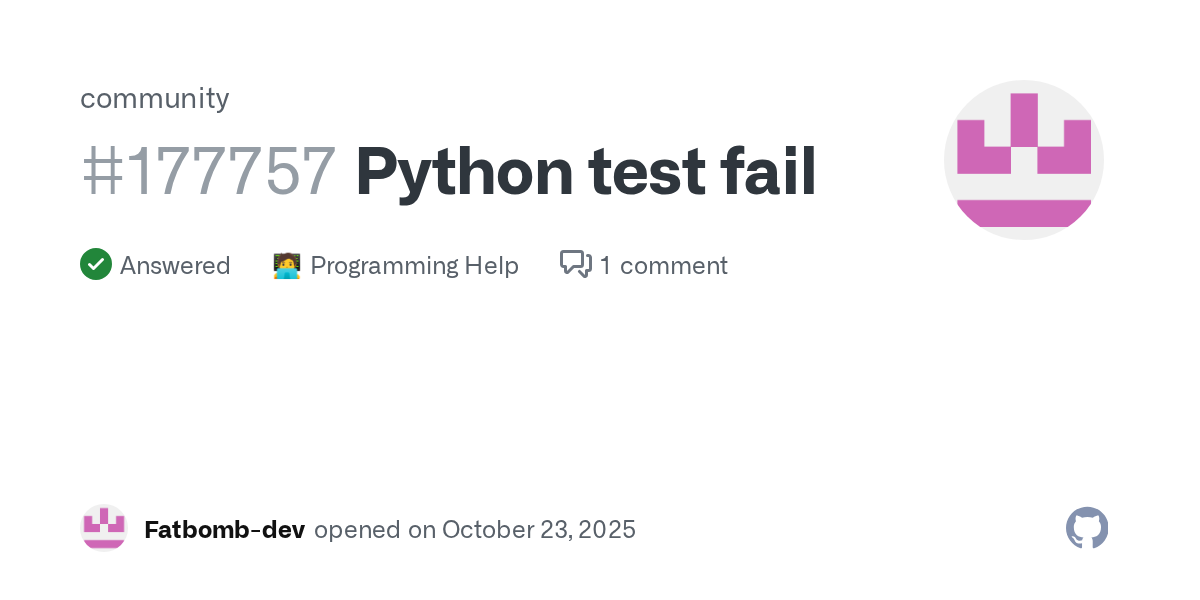Open the Fatbomb-dev user profile link
The height and width of the screenshot is (600, 1200).
tap(224, 530)
